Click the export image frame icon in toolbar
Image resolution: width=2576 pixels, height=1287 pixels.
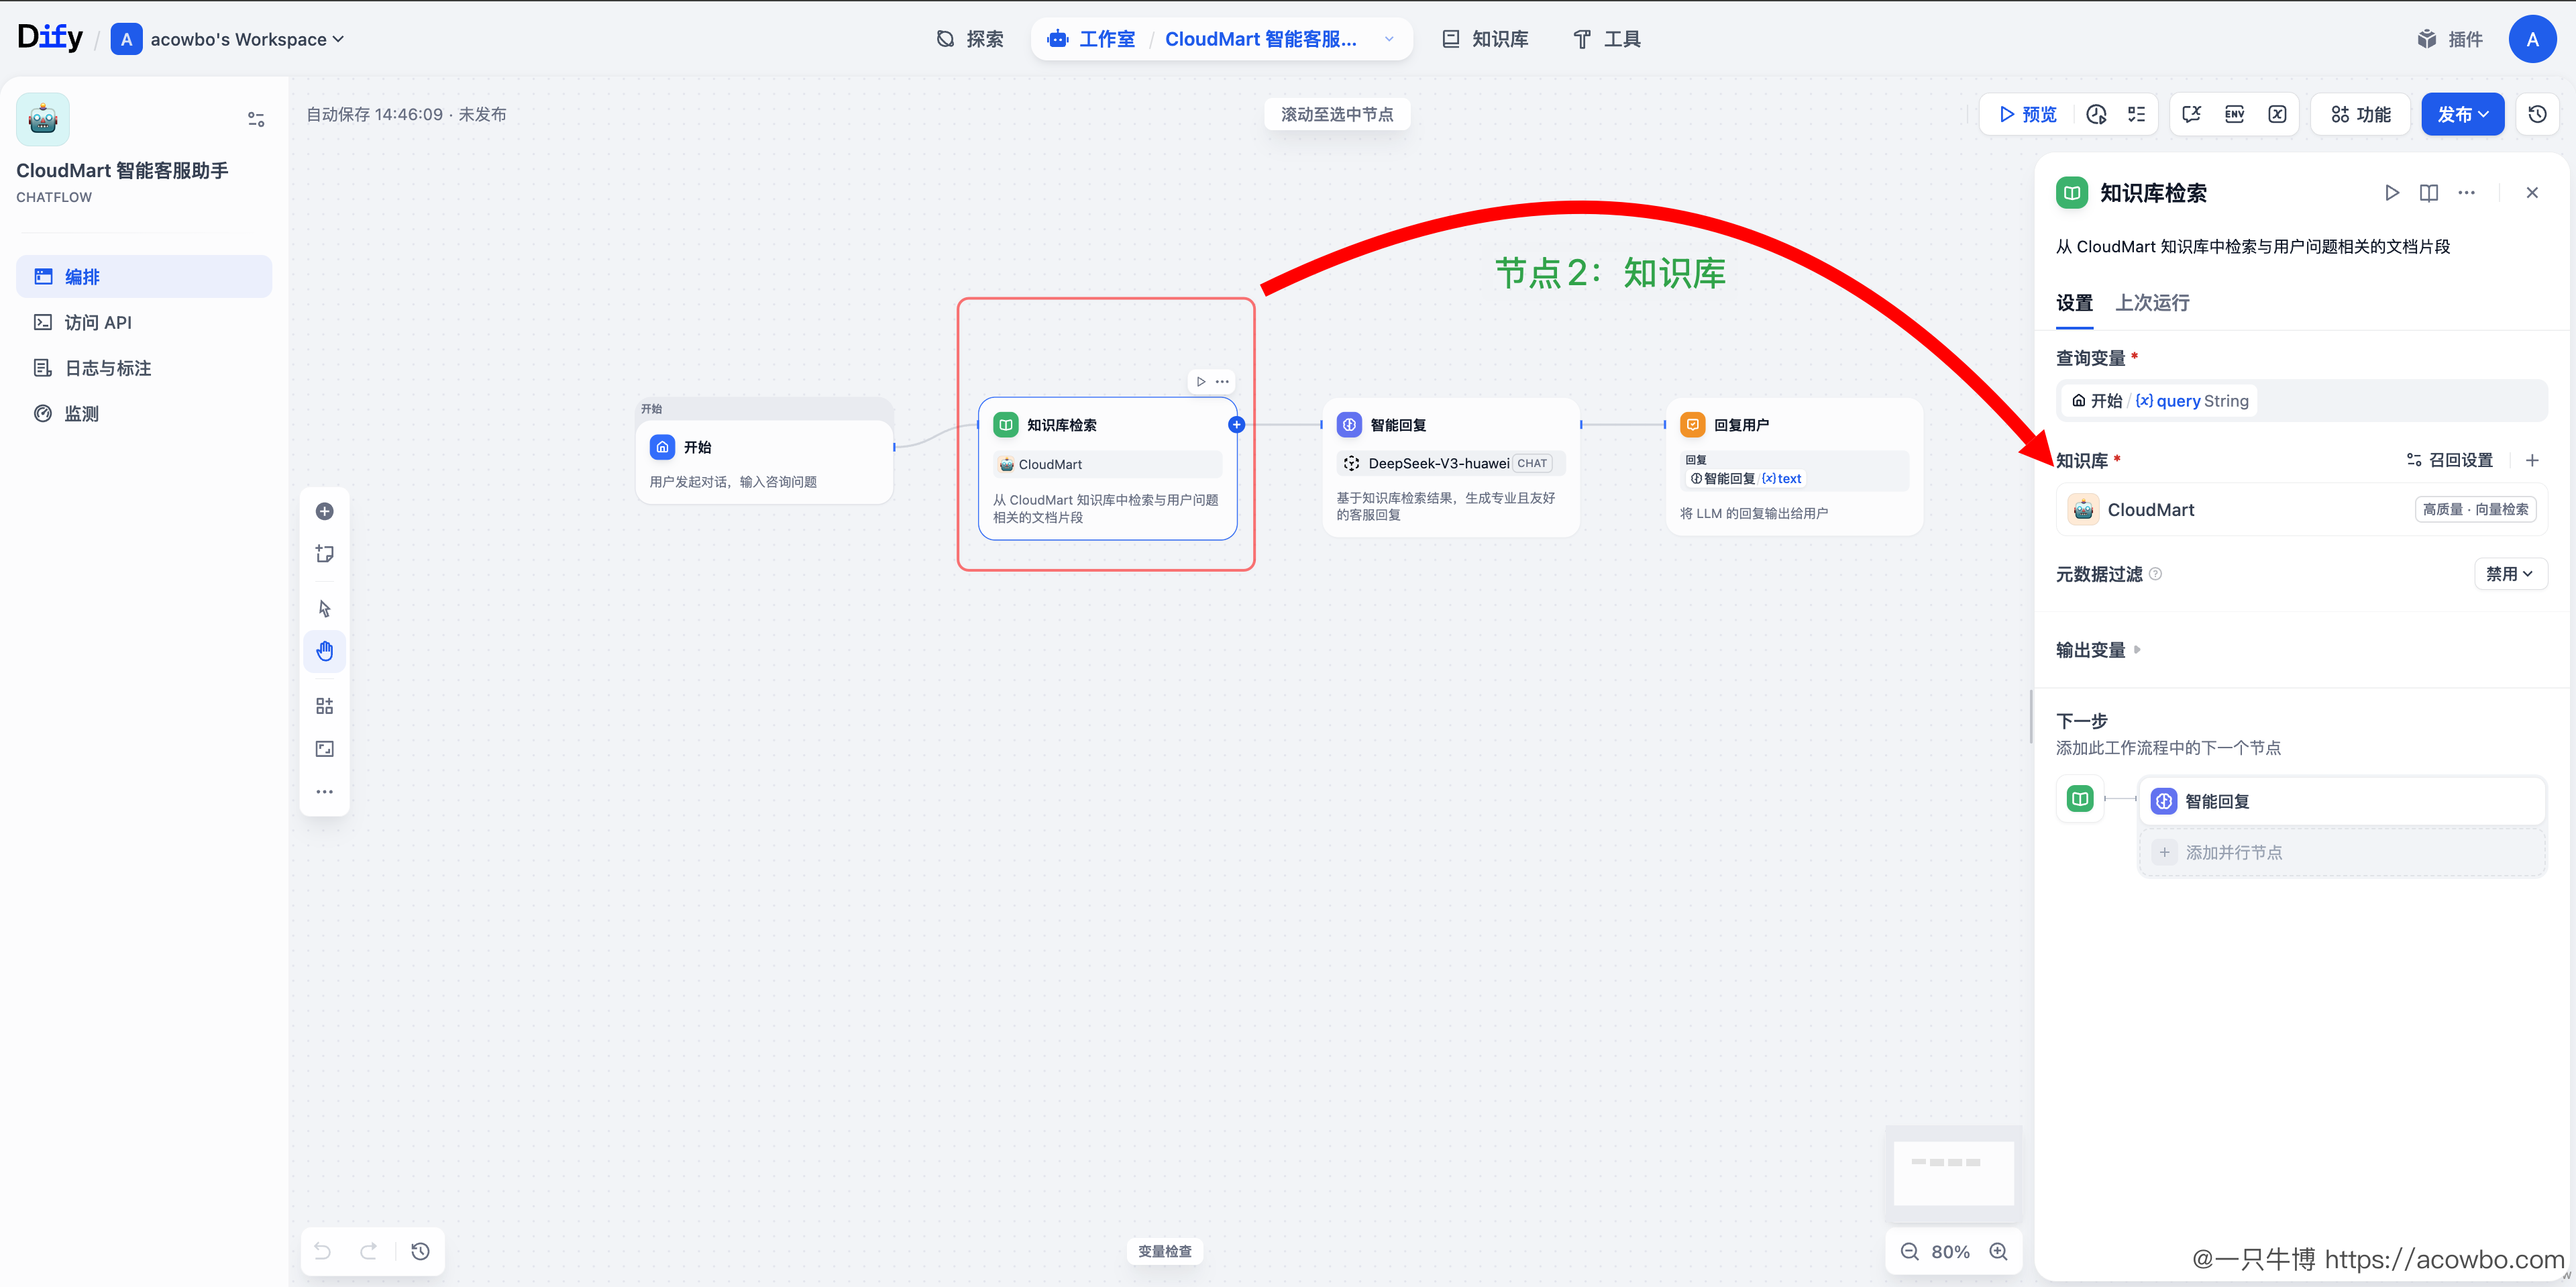(324, 749)
